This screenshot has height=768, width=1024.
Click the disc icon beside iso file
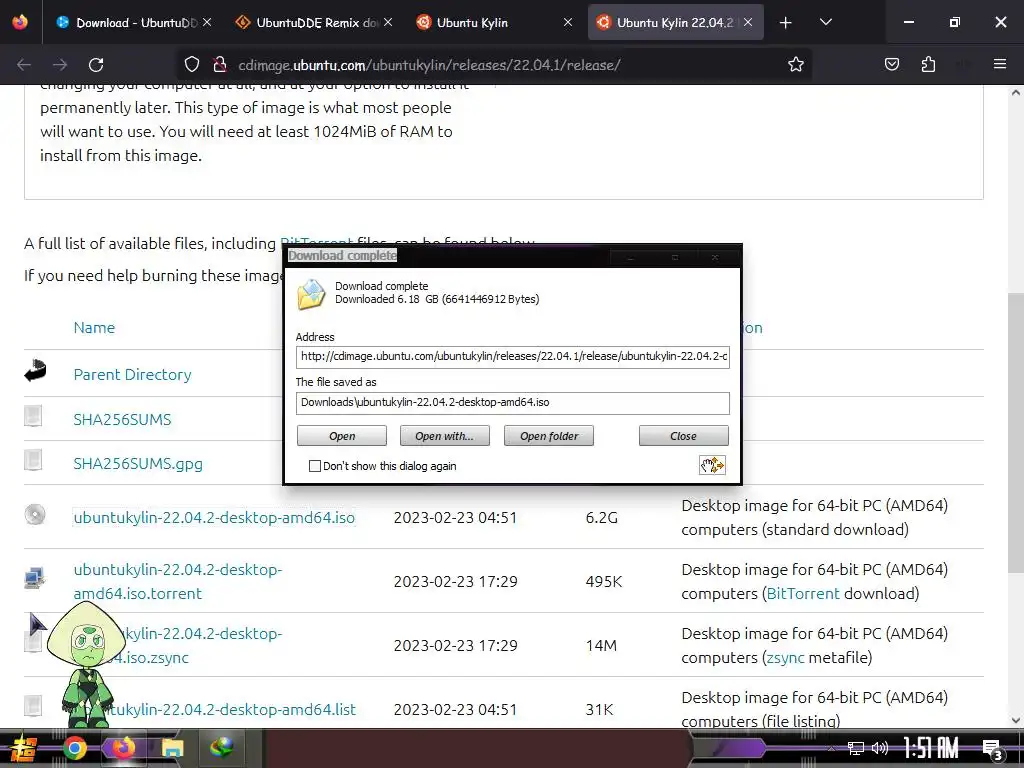[x=35, y=515]
